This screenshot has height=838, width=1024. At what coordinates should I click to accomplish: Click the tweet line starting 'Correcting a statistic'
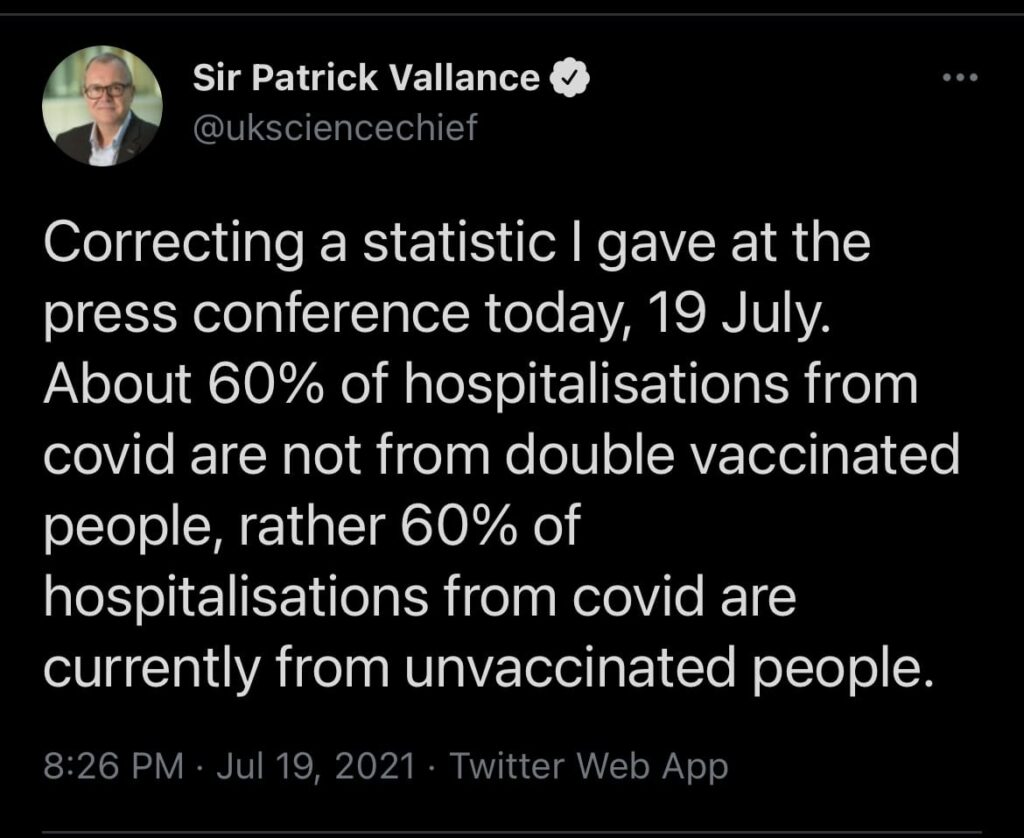coord(457,244)
